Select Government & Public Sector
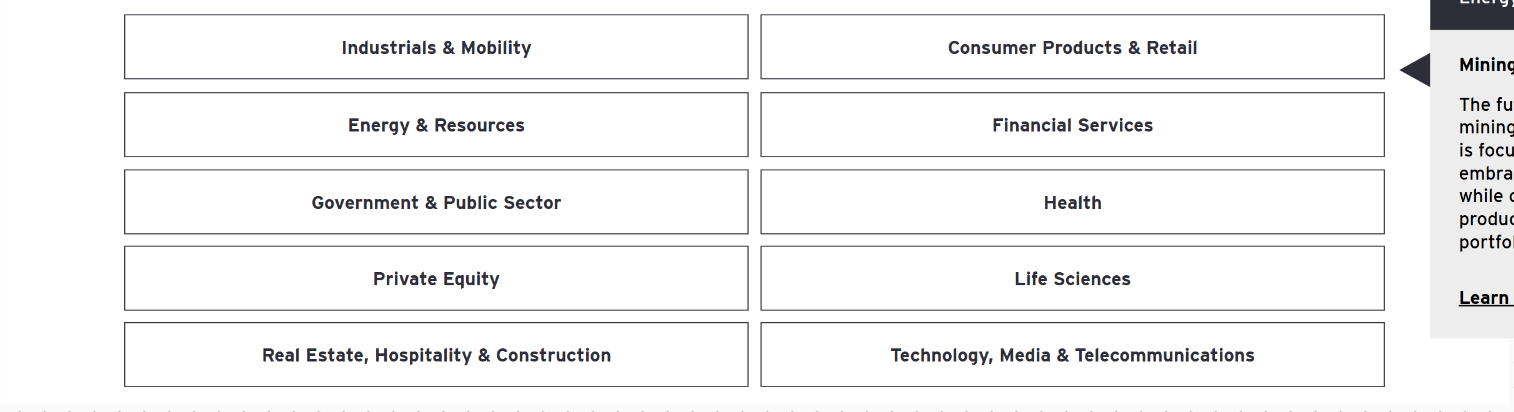The image size is (1514, 412). click(436, 202)
